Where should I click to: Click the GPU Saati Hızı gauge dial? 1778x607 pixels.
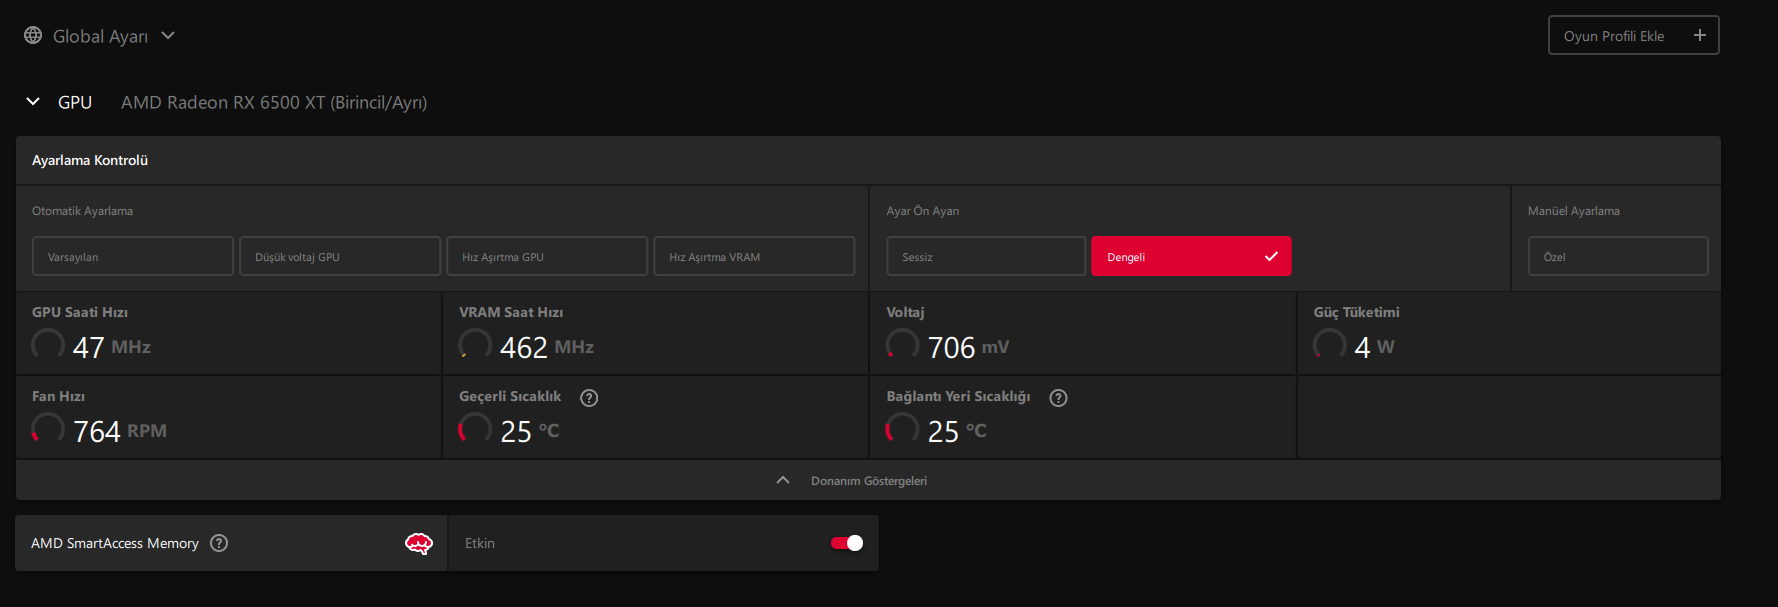48,345
